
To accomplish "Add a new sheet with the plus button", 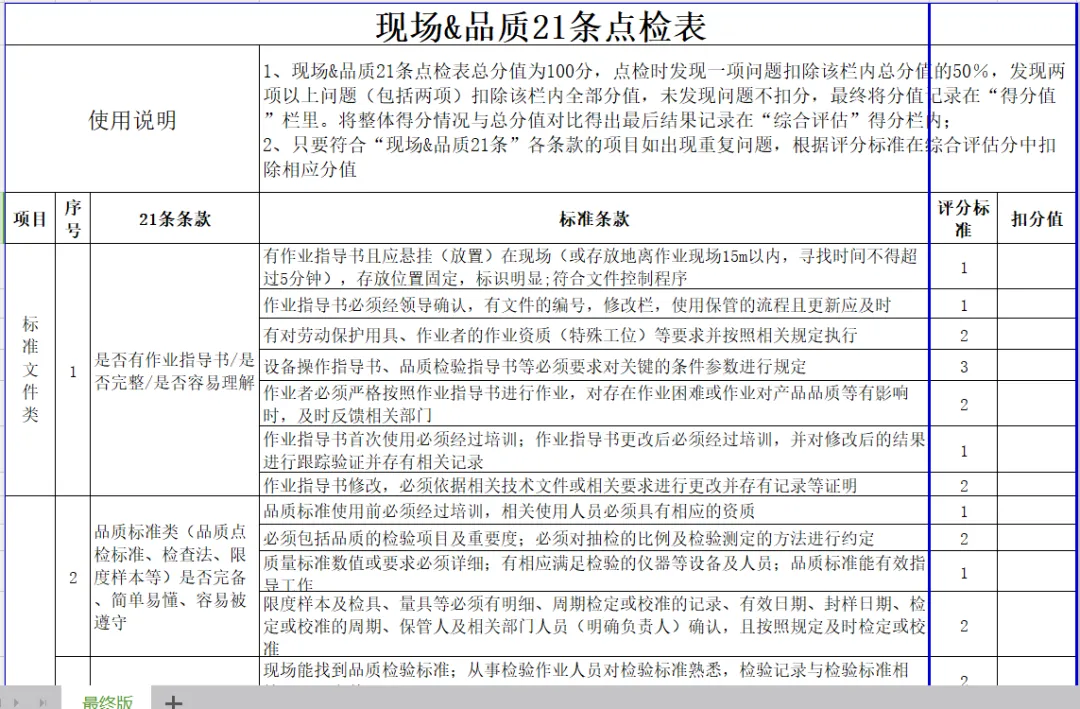I will [174, 702].
